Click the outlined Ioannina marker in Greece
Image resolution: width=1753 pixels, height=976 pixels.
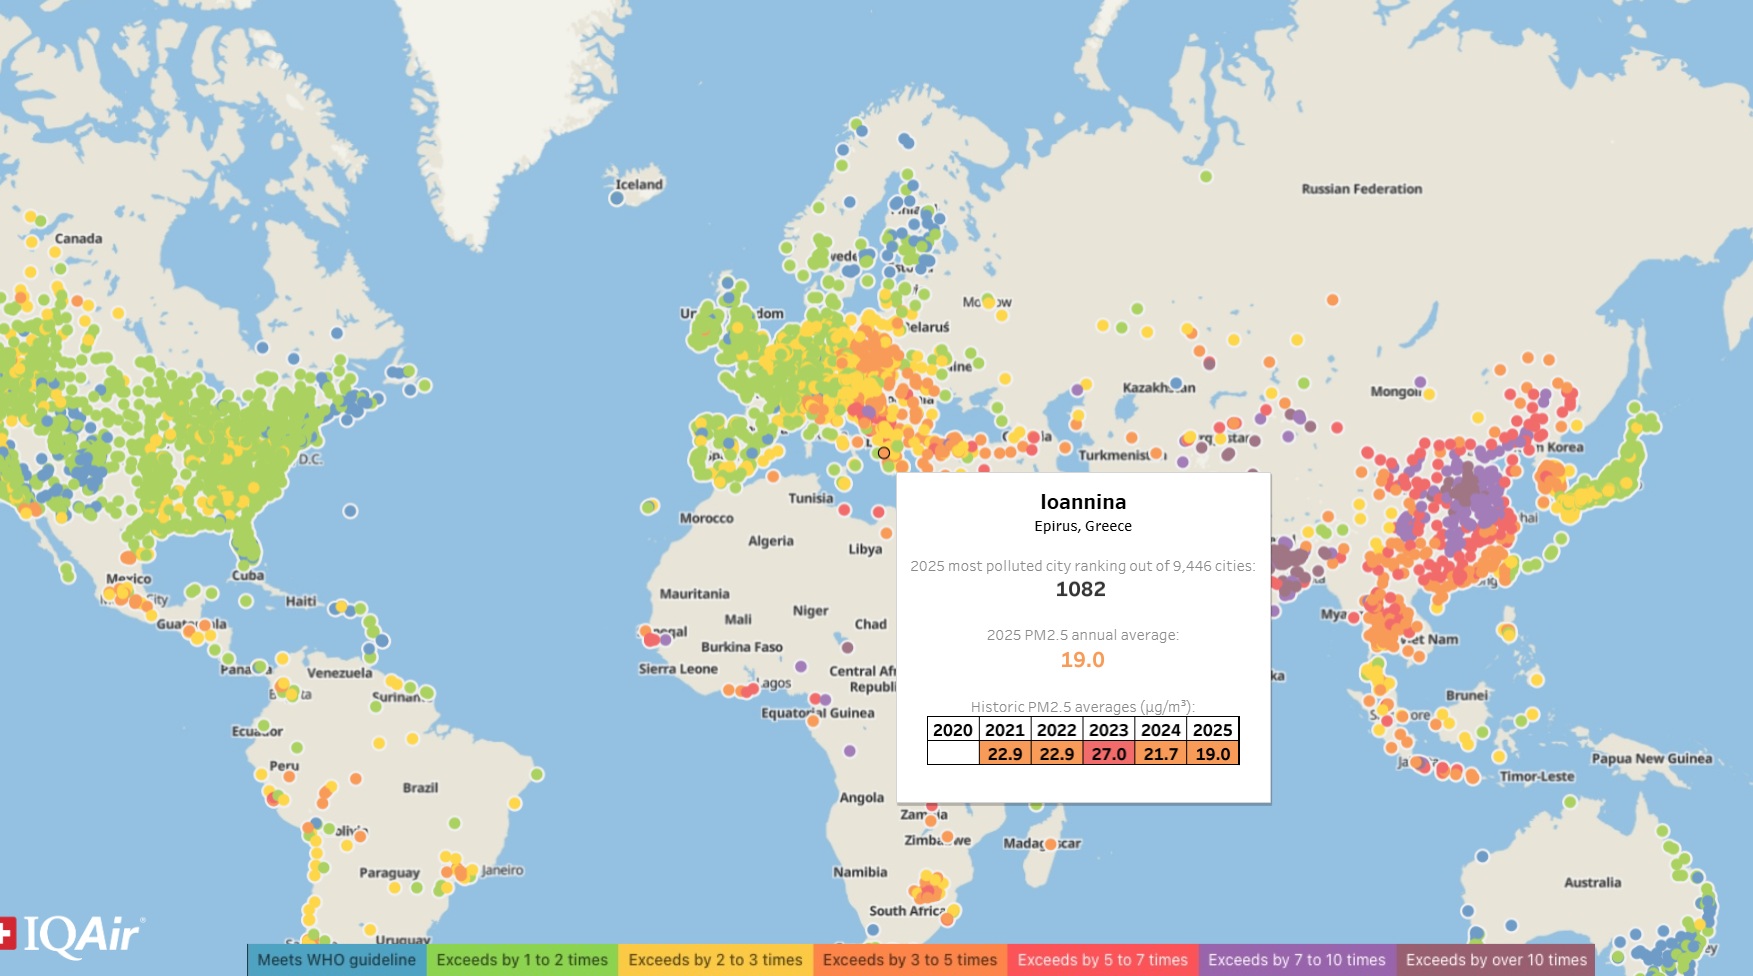[884, 453]
